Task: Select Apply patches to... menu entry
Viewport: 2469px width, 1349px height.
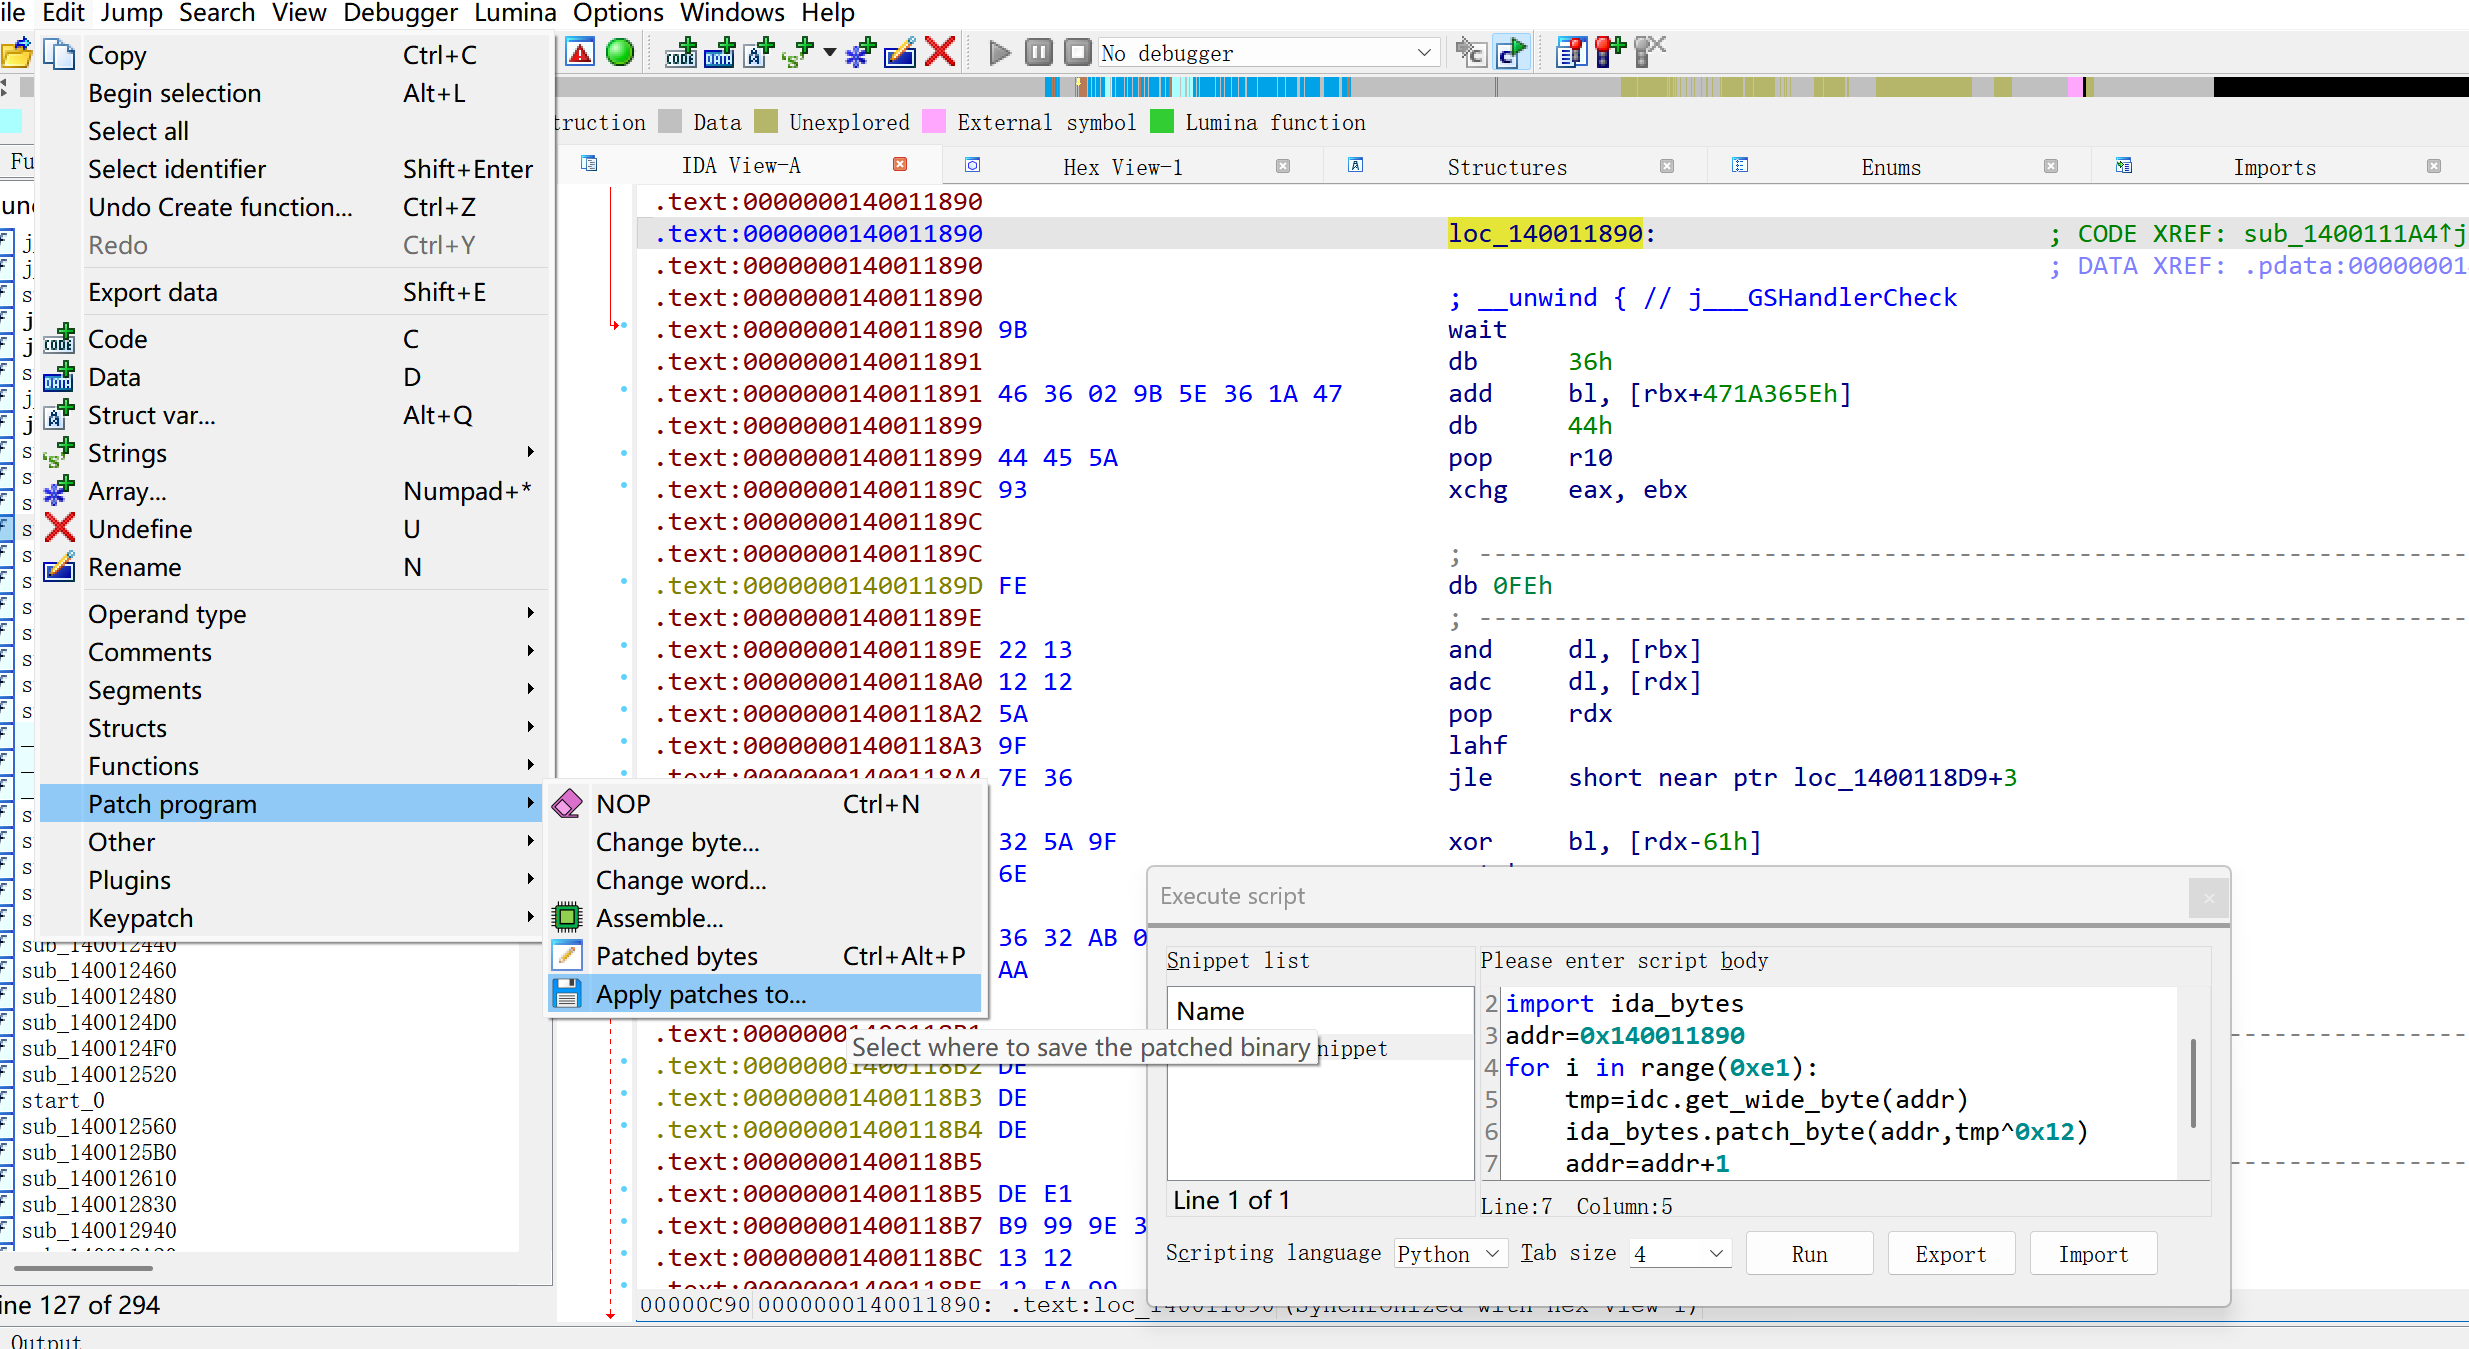Action: (700, 994)
